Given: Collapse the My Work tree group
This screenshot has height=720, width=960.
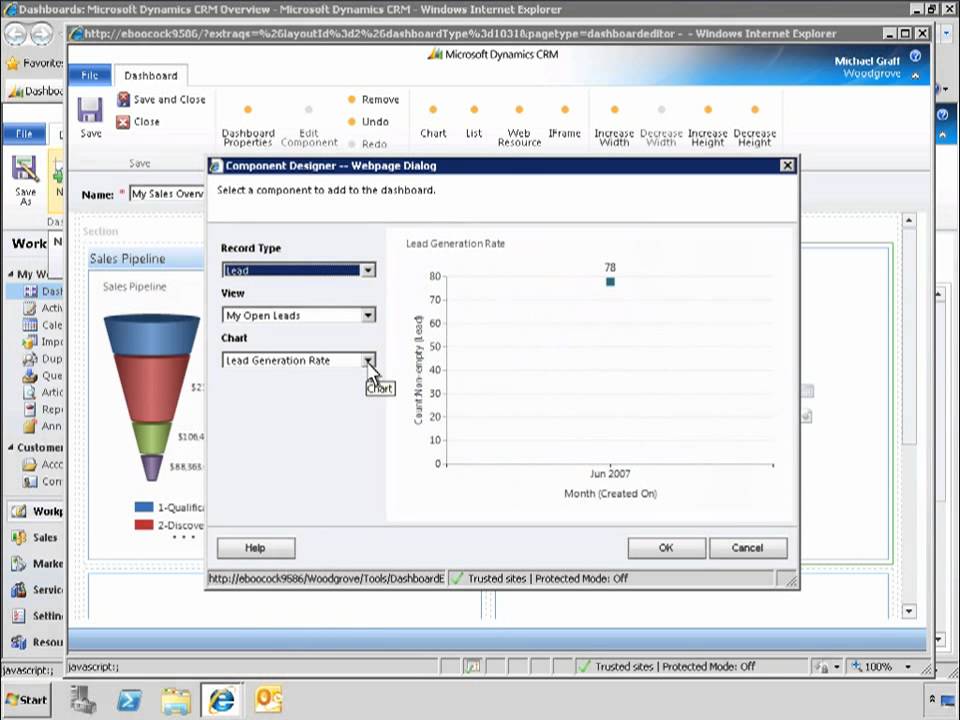Looking at the screenshot, I should [x=10, y=274].
